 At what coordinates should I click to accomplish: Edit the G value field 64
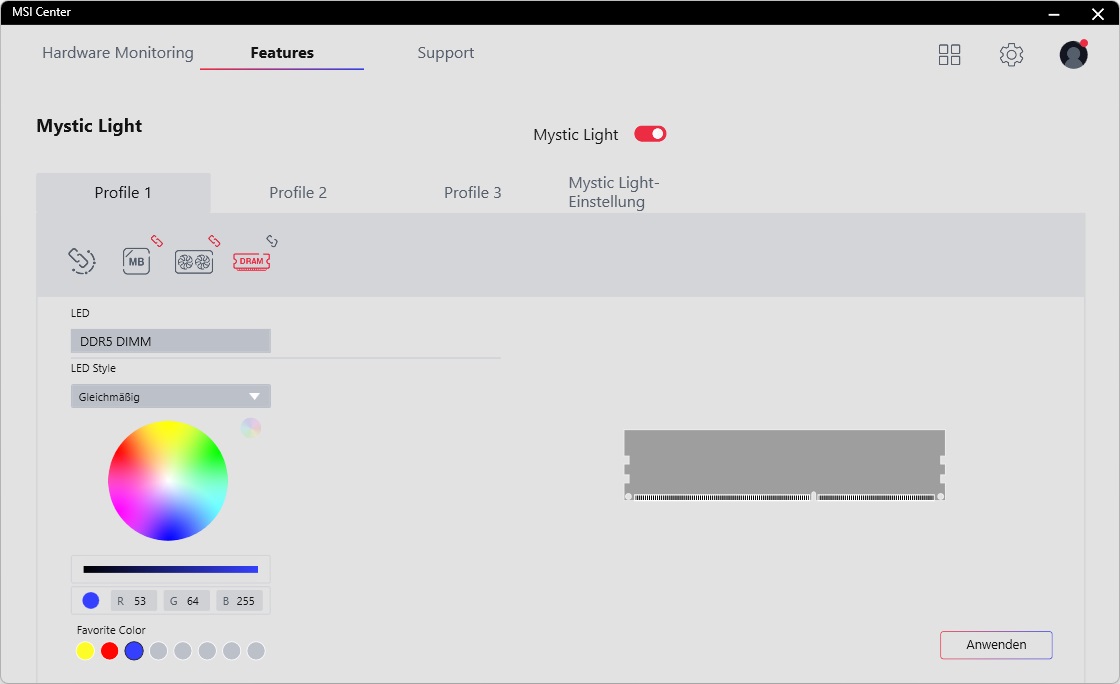coord(186,600)
